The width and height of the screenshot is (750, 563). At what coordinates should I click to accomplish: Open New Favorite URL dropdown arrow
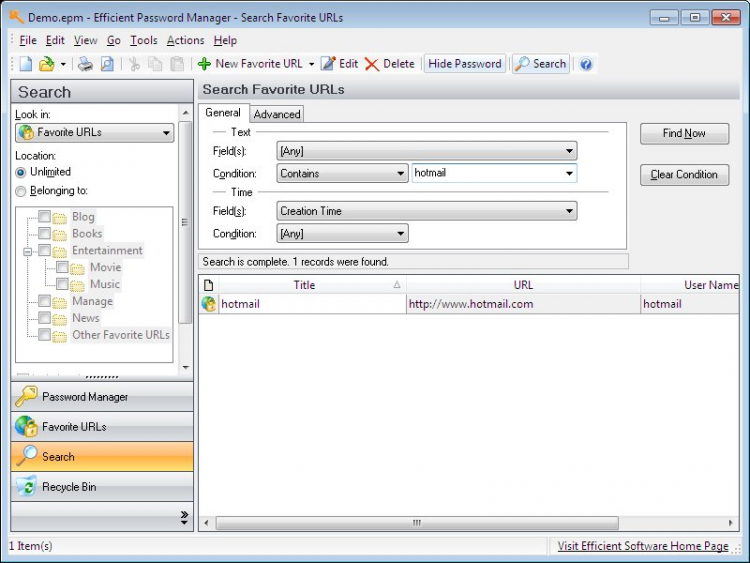click(311, 64)
